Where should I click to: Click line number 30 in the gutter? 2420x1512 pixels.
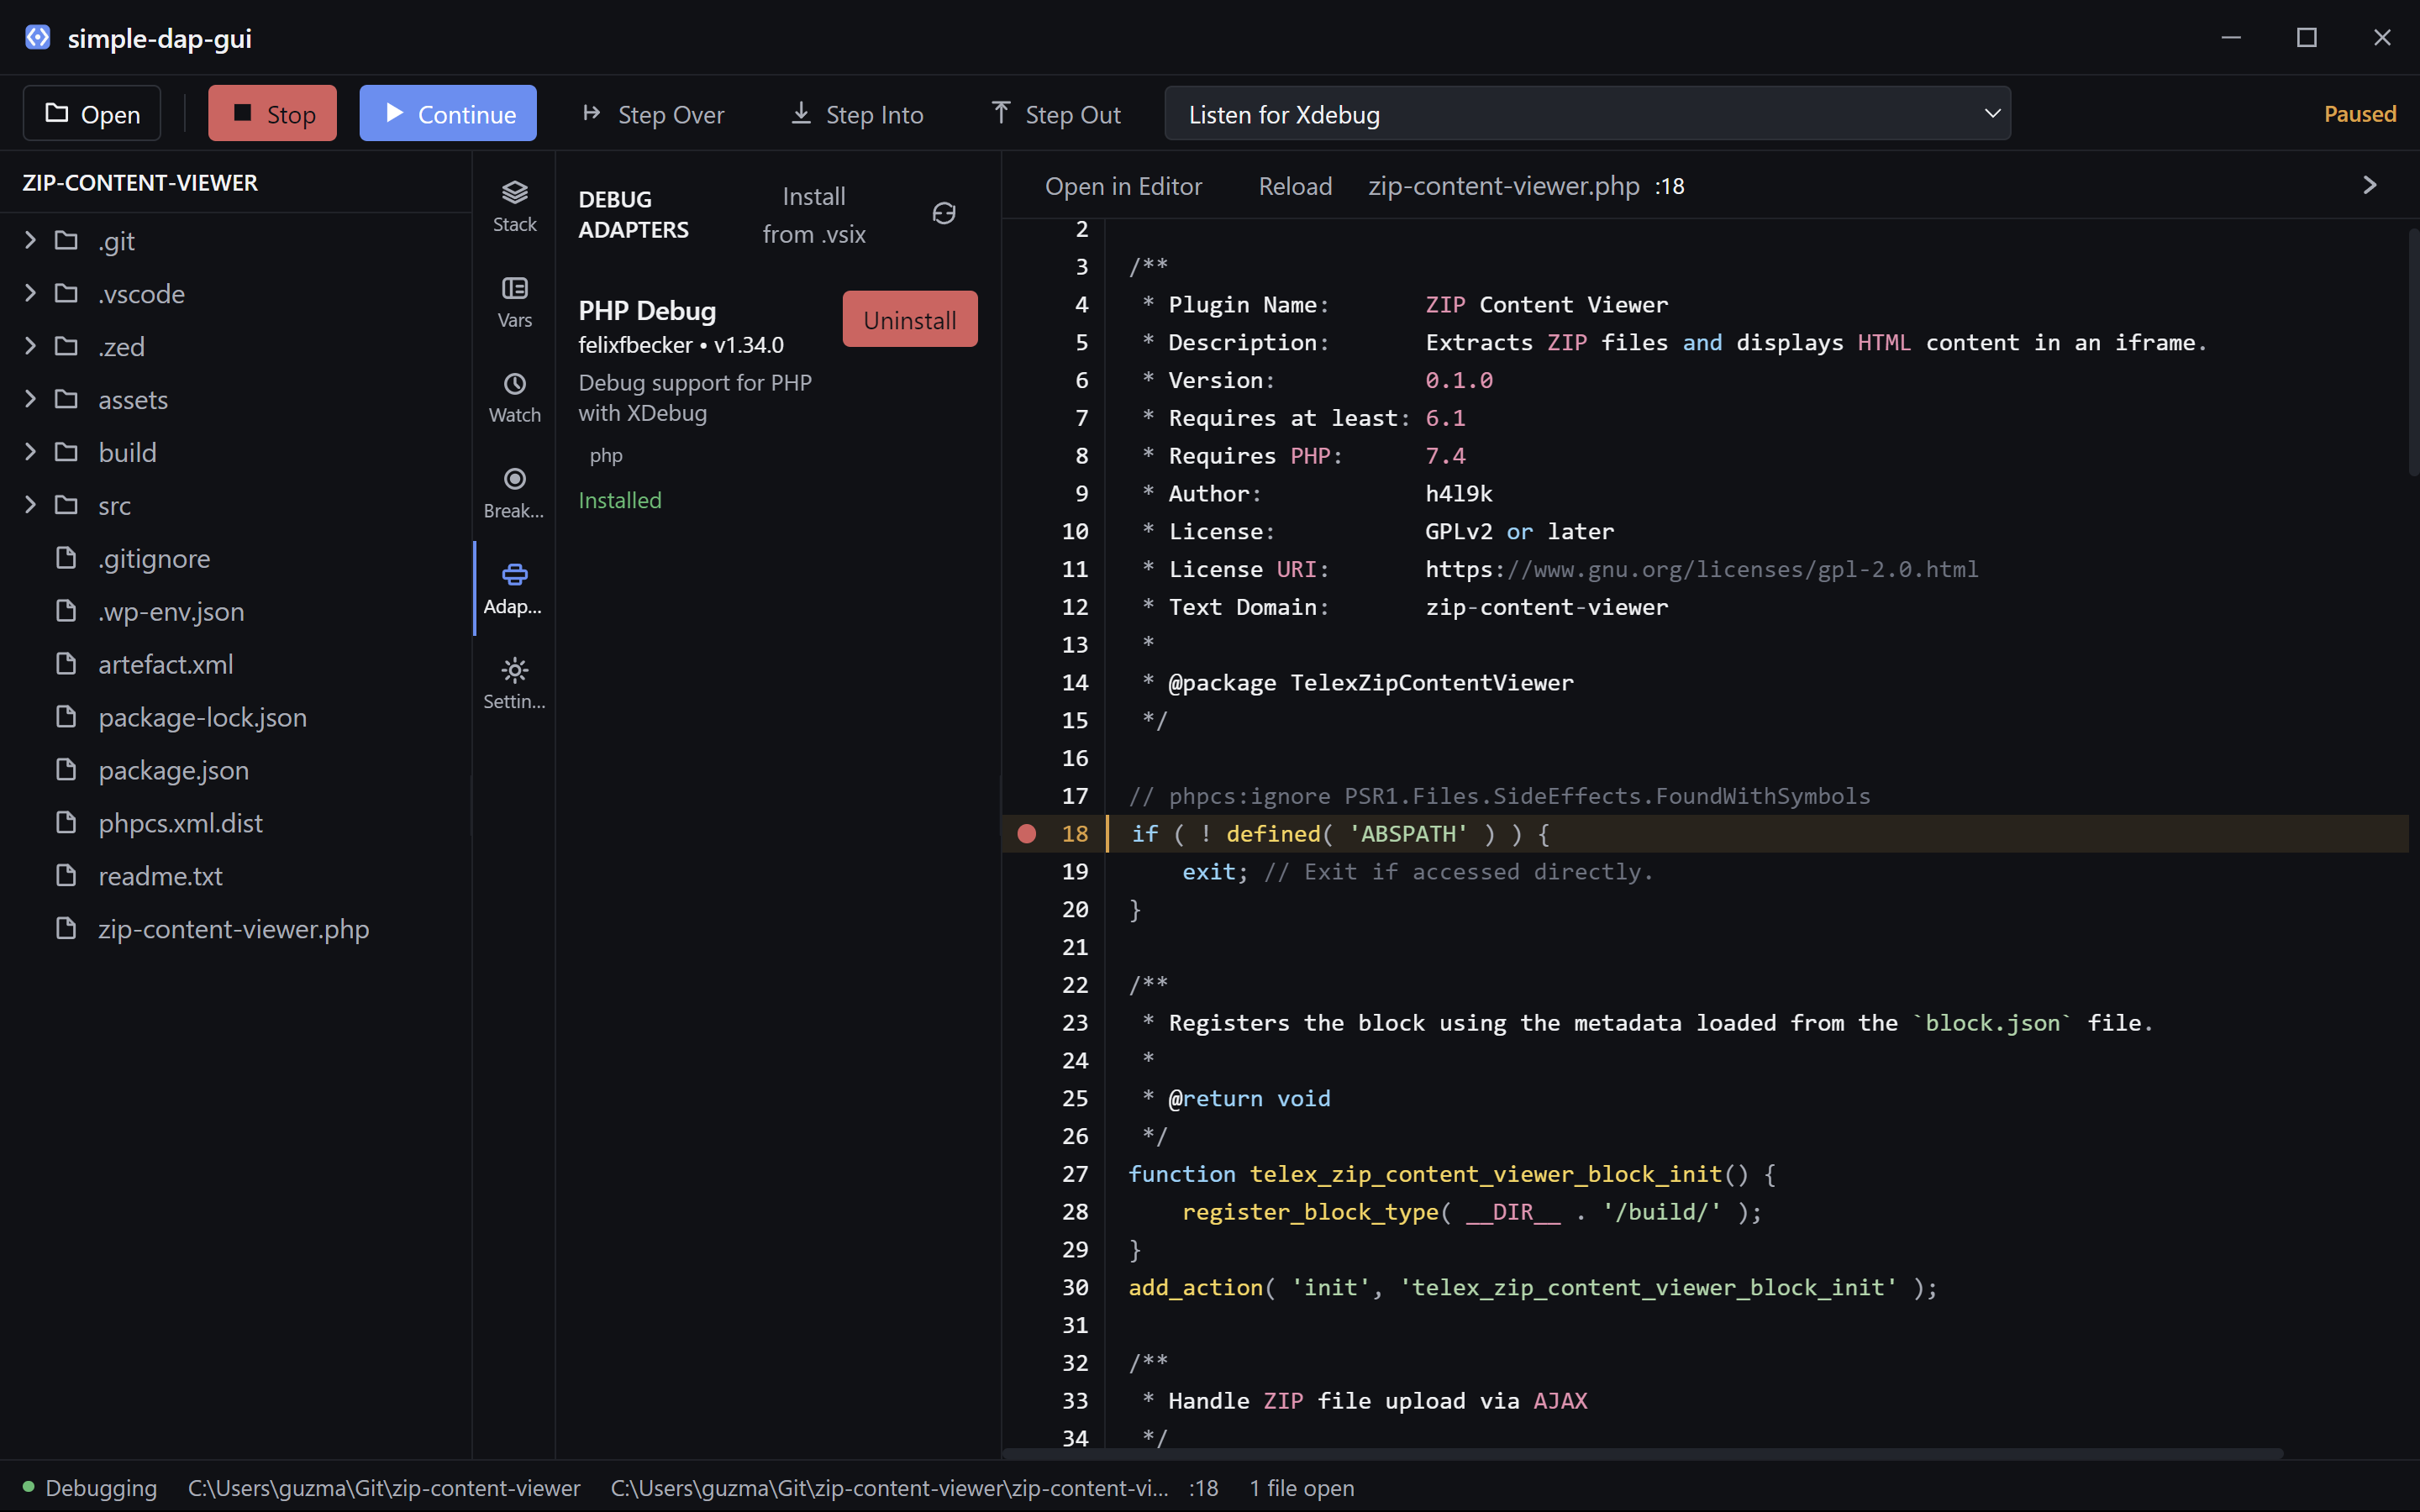point(1075,1287)
